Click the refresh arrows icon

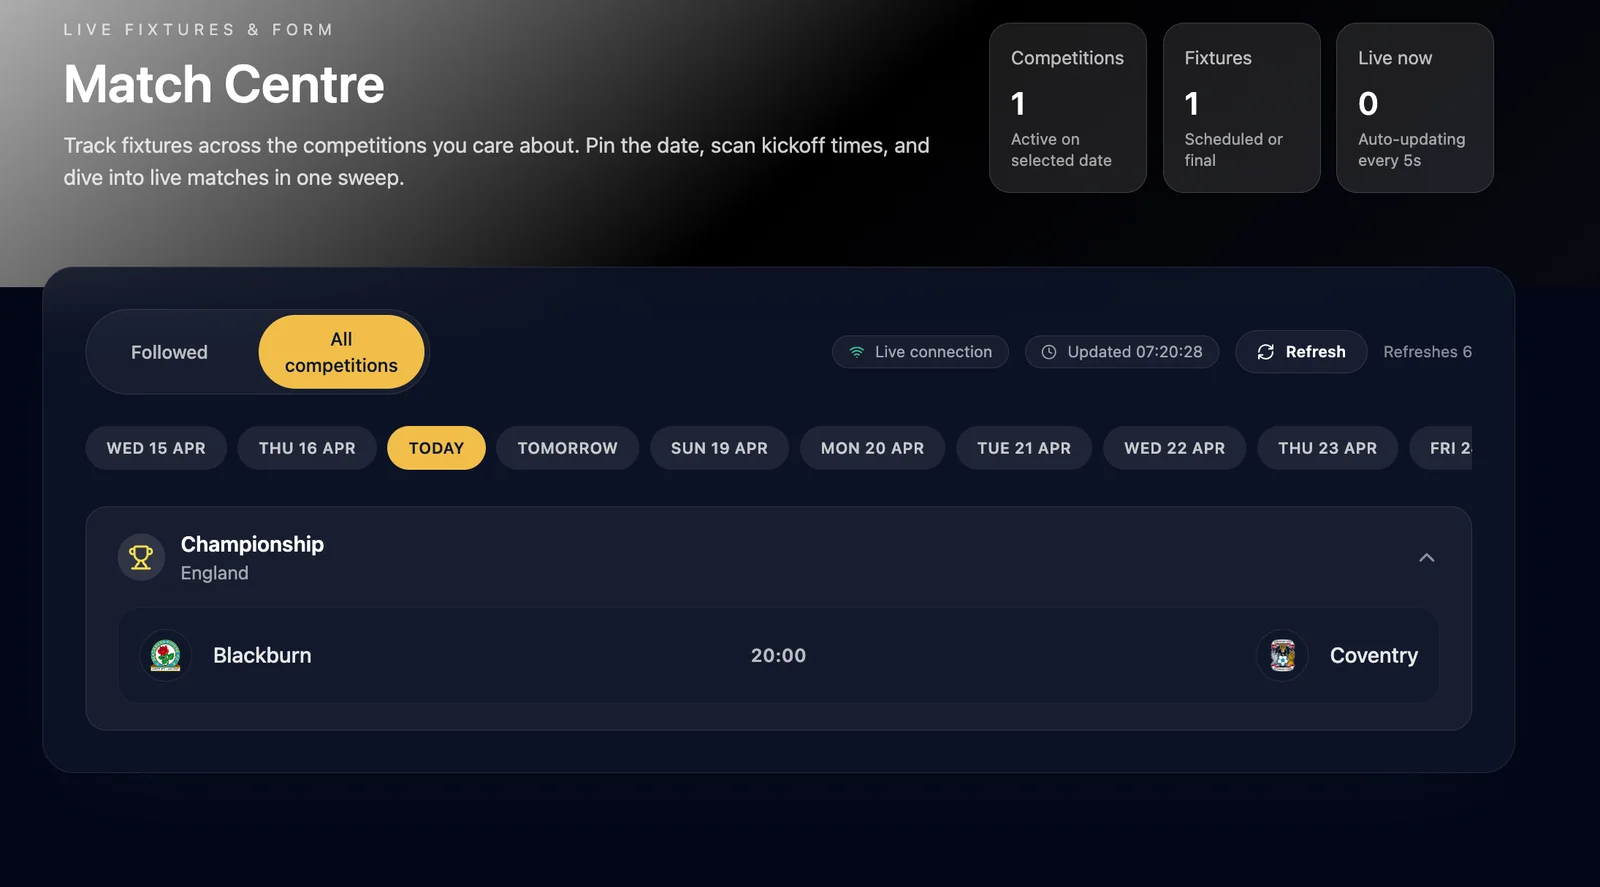click(1265, 352)
